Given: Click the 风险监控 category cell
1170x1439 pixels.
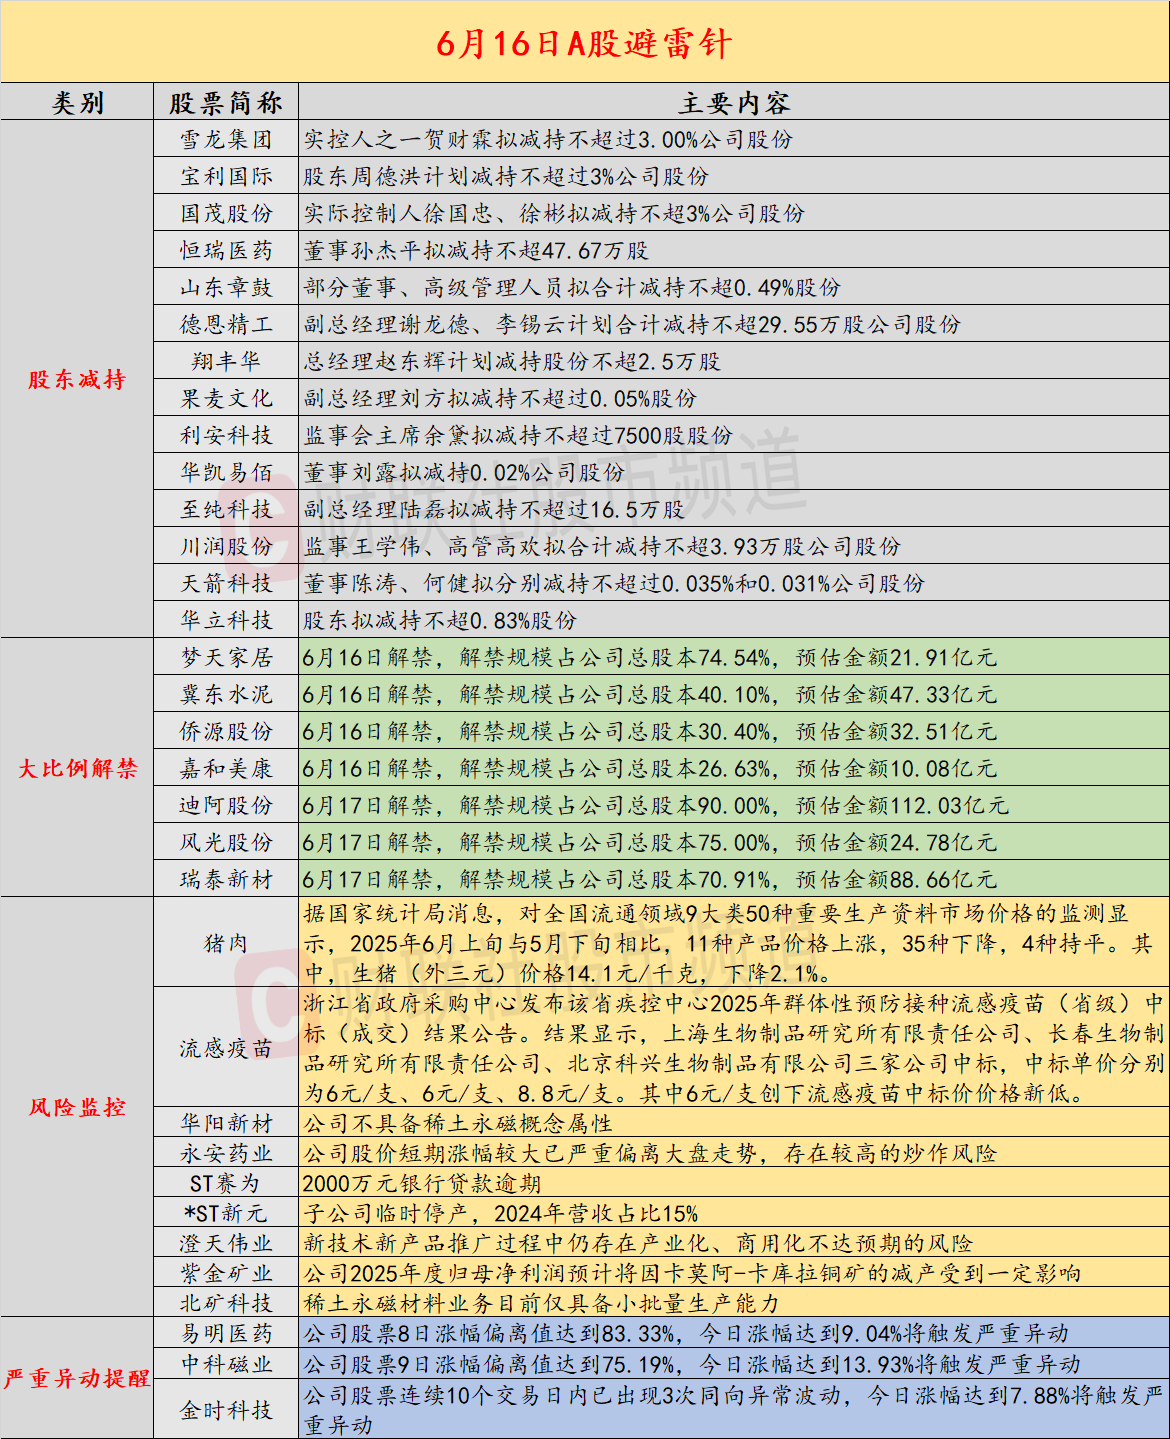Looking at the screenshot, I should 77,1107.
